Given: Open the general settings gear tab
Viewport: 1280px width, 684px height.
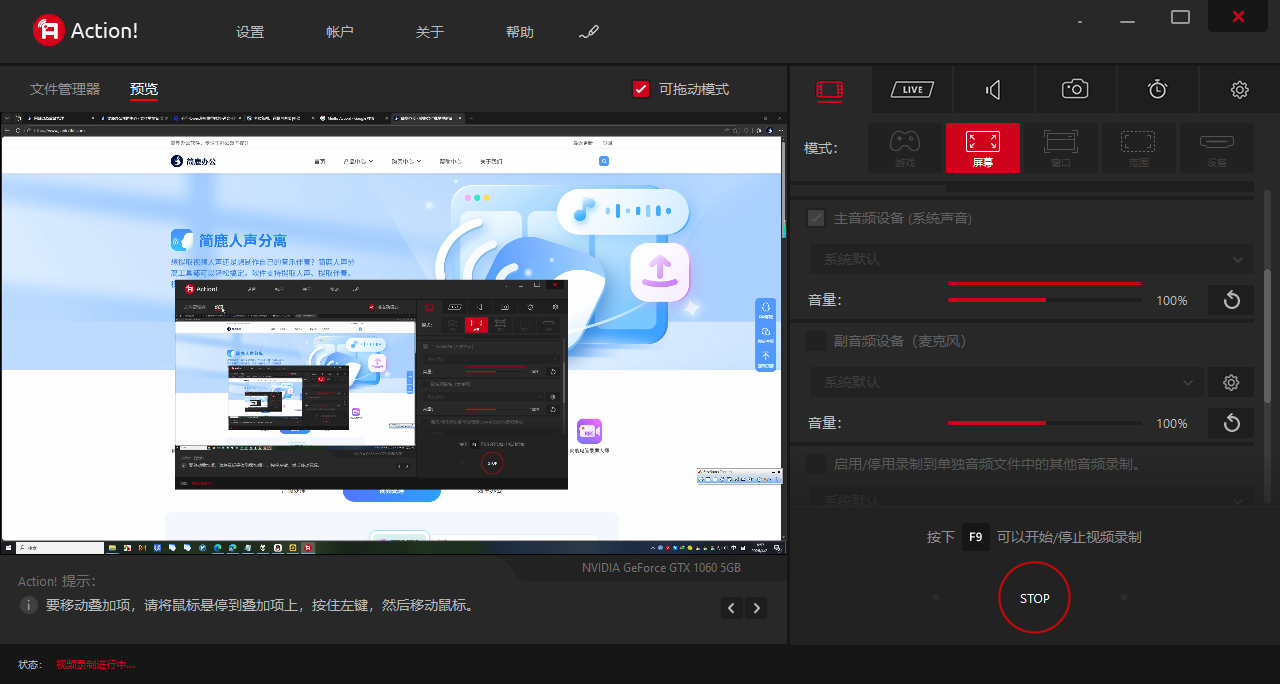Looking at the screenshot, I should coord(1239,90).
